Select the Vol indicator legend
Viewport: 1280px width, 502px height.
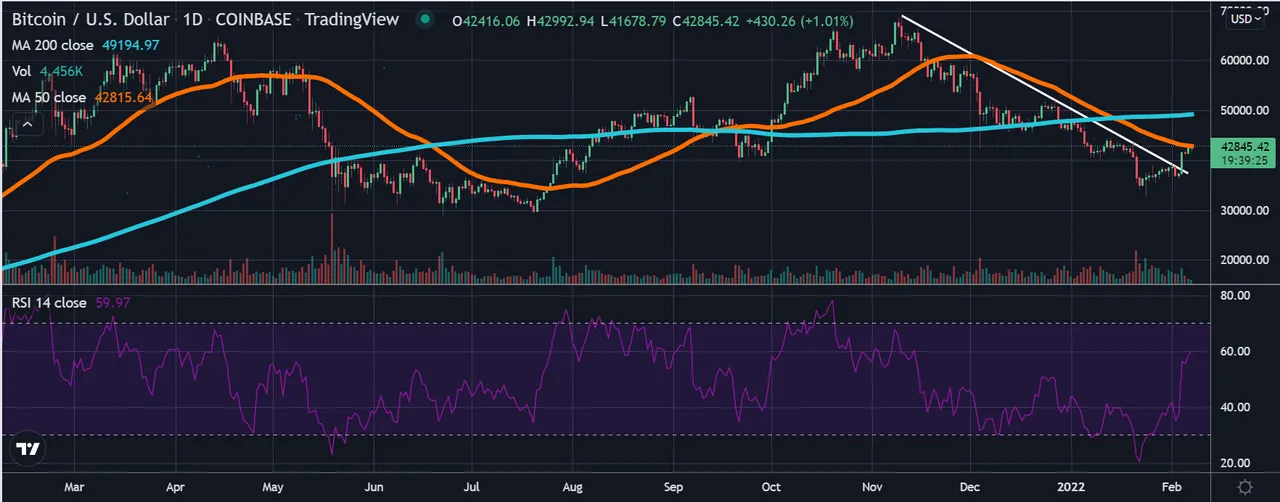tap(22, 71)
